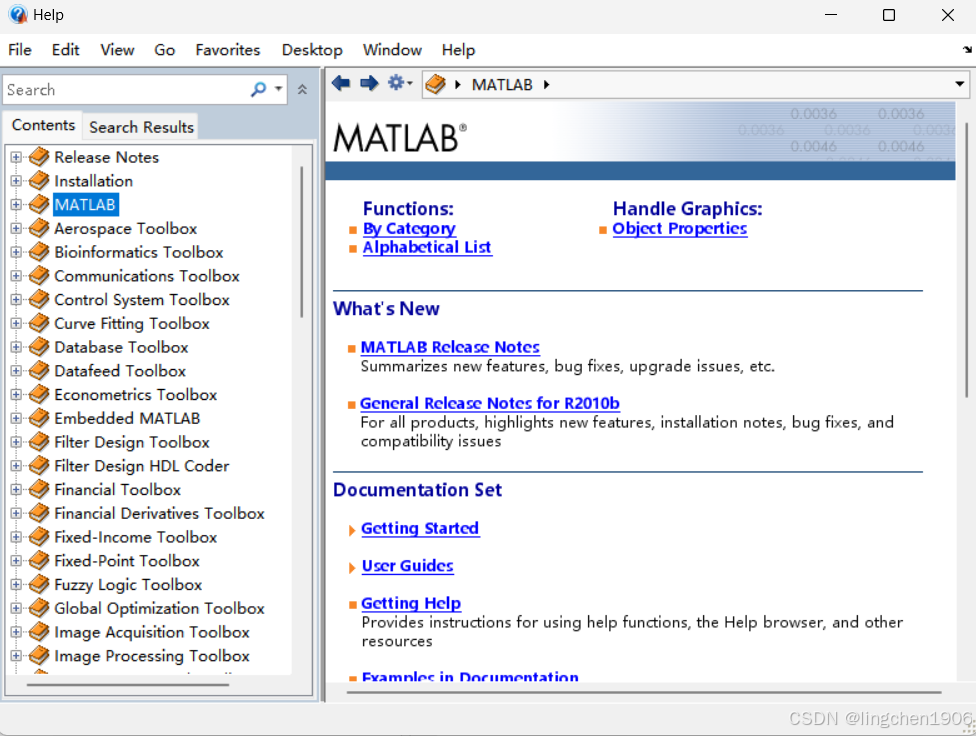Open the Favorites menu
Screen dimensions: 976x736
coord(228,50)
